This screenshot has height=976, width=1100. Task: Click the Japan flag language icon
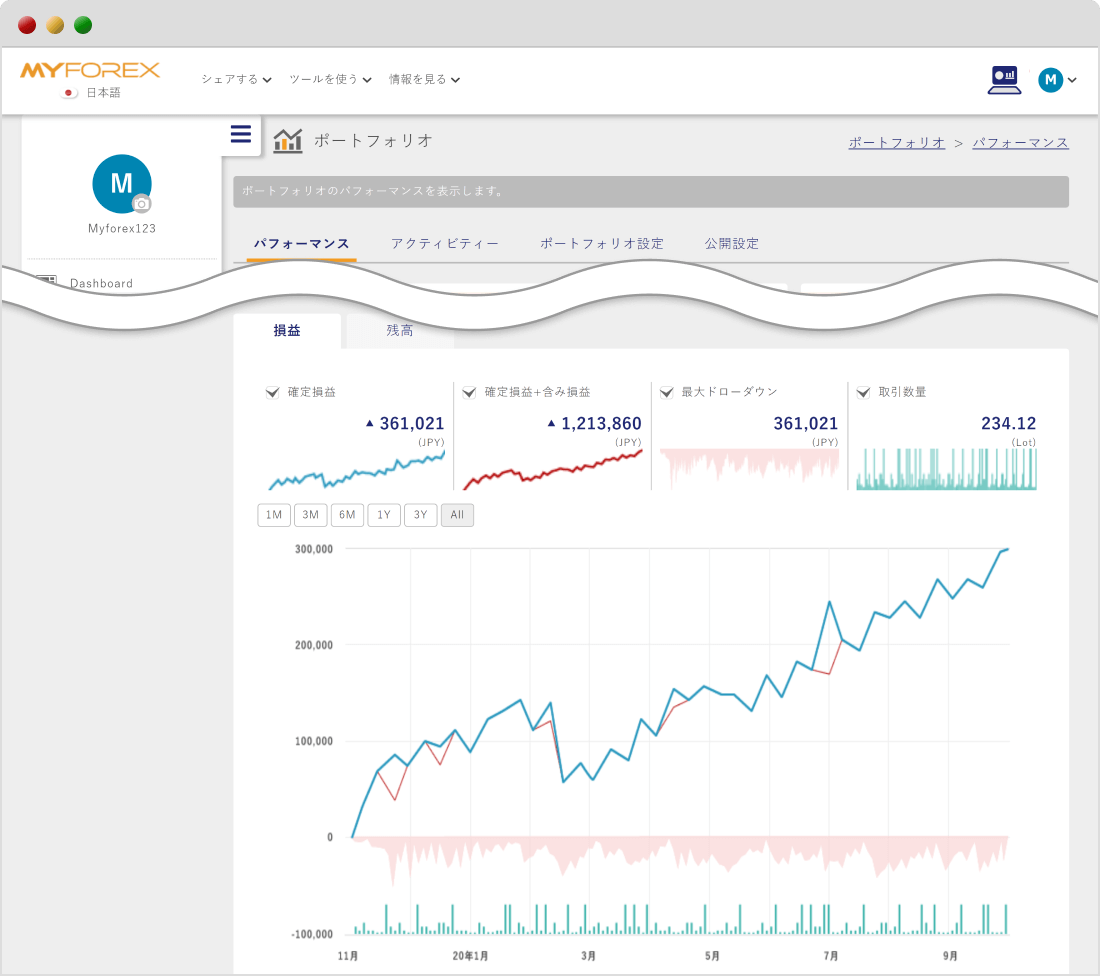click(x=68, y=92)
